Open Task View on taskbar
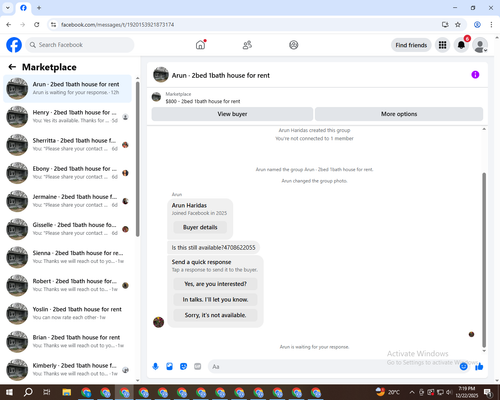Screen dimensions: 500x400 [x=47, y=392]
